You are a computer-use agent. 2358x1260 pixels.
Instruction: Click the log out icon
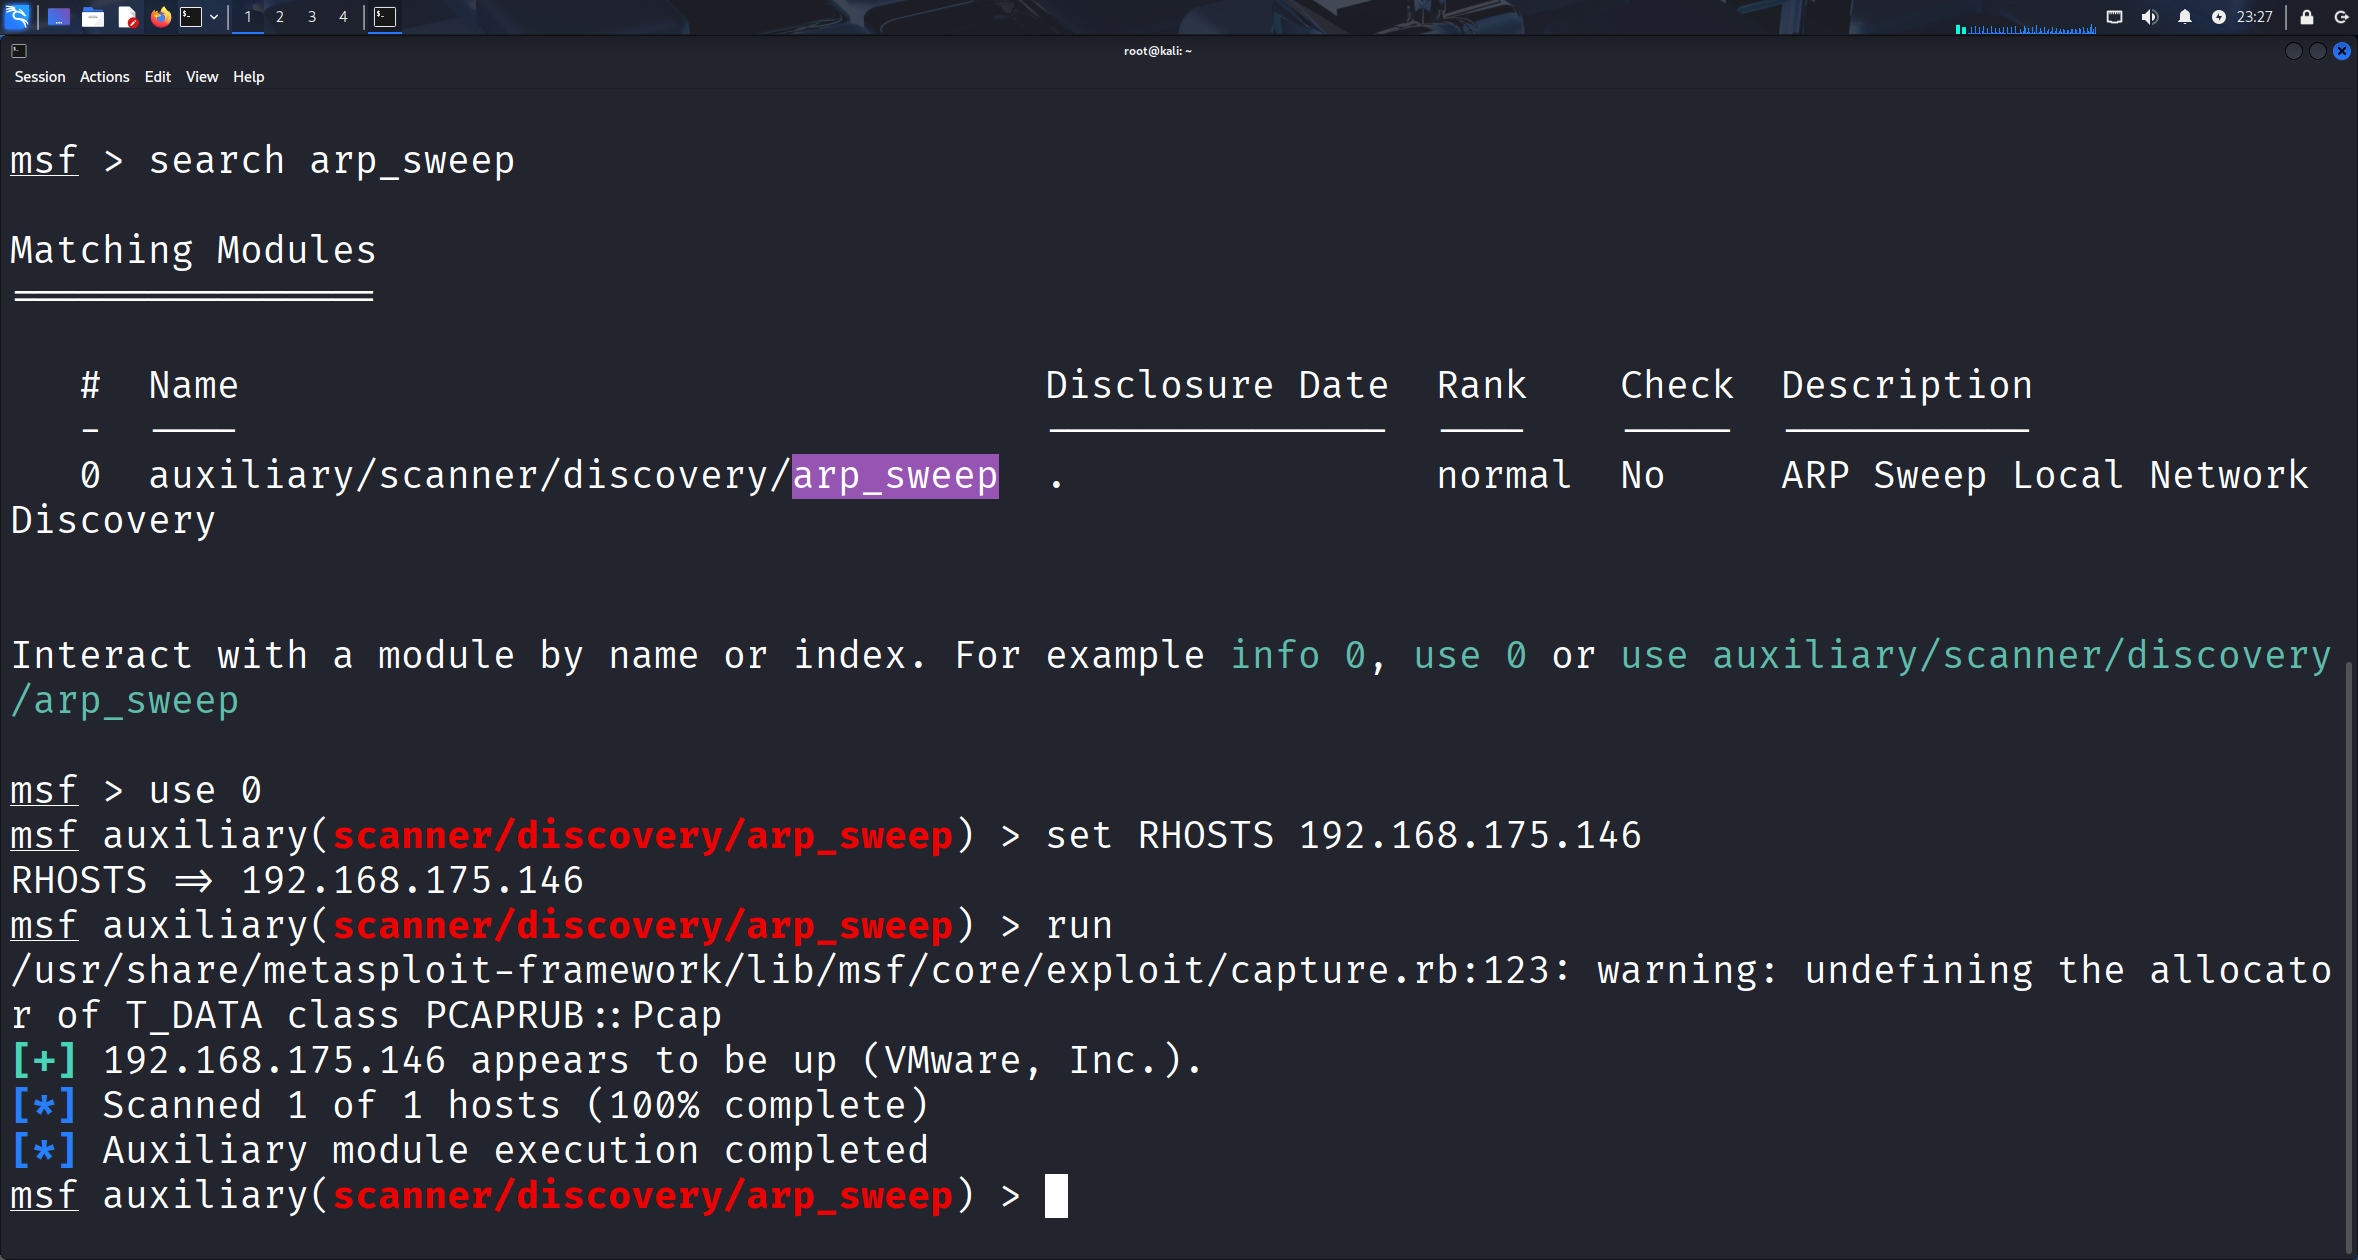tap(2341, 16)
